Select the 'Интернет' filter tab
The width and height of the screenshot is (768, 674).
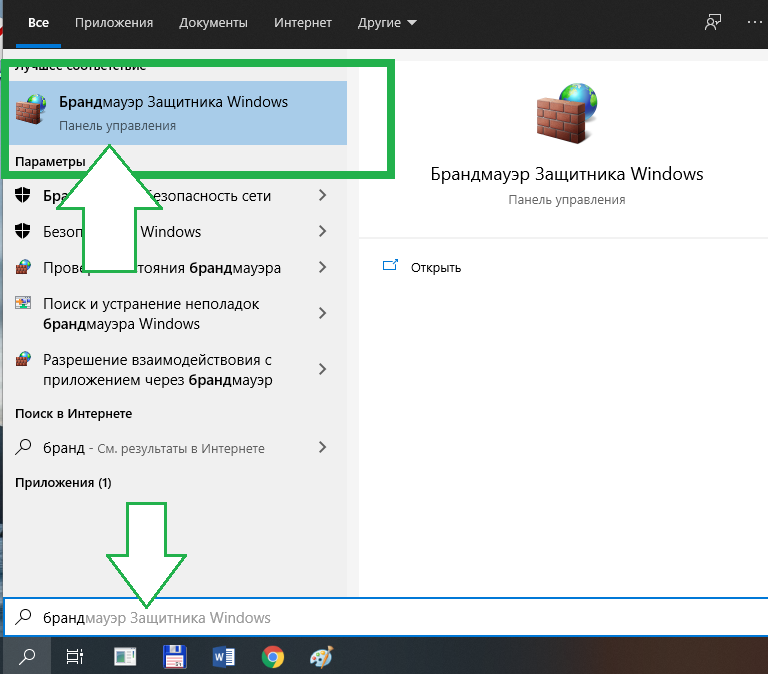point(304,21)
